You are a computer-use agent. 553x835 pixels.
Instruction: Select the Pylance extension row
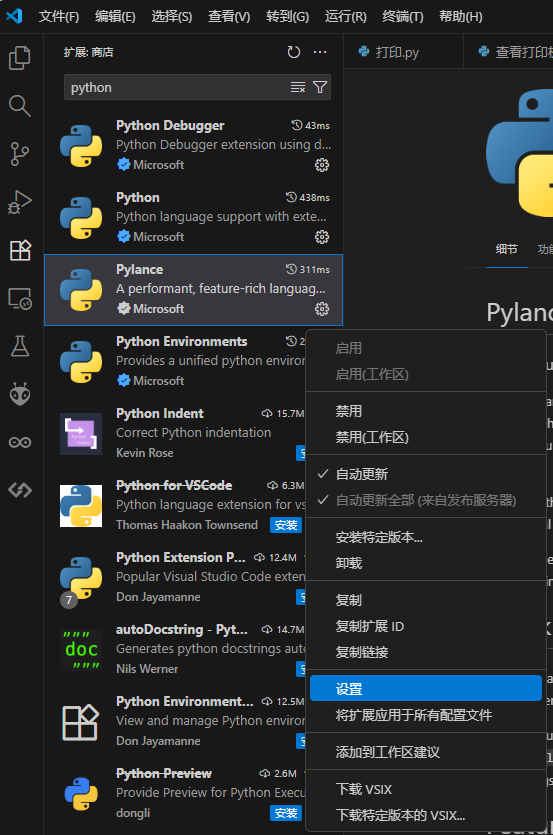tap(193, 290)
